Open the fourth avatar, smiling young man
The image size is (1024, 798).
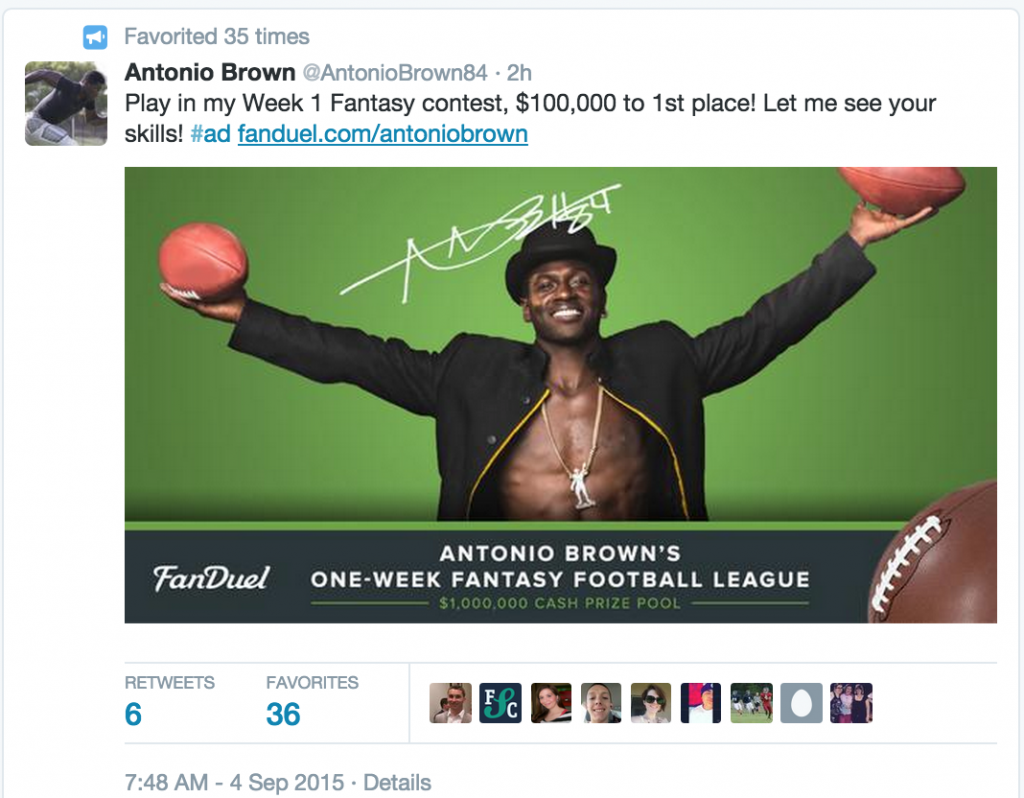pos(601,703)
